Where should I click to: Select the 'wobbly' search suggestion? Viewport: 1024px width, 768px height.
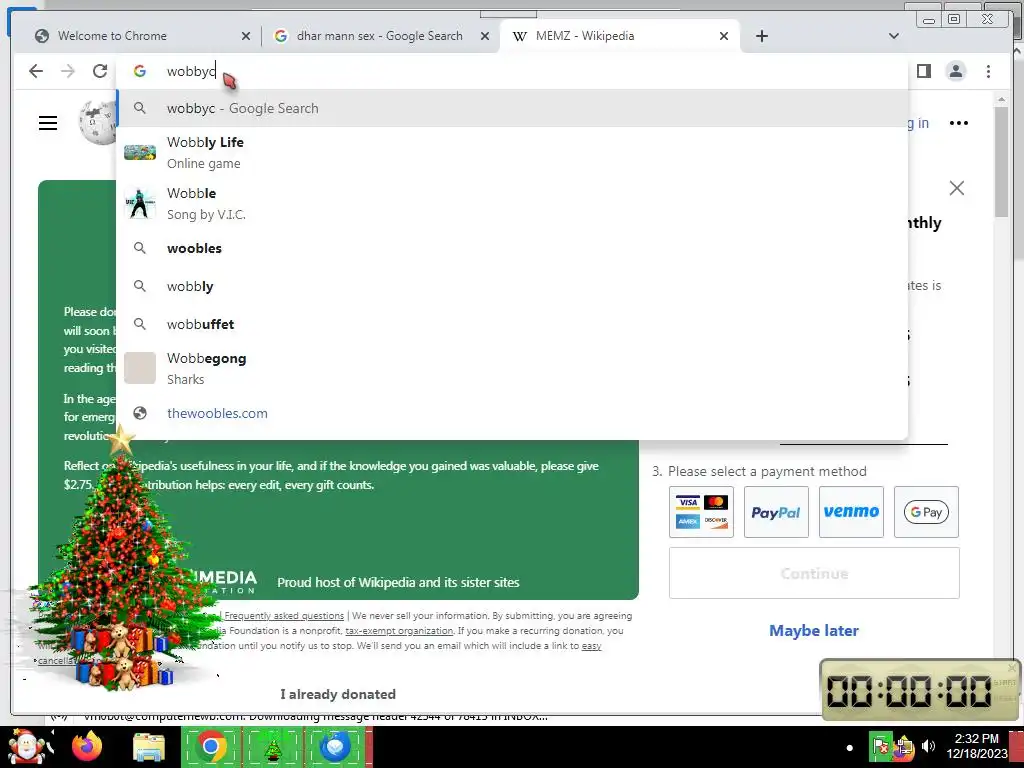pos(512,286)
